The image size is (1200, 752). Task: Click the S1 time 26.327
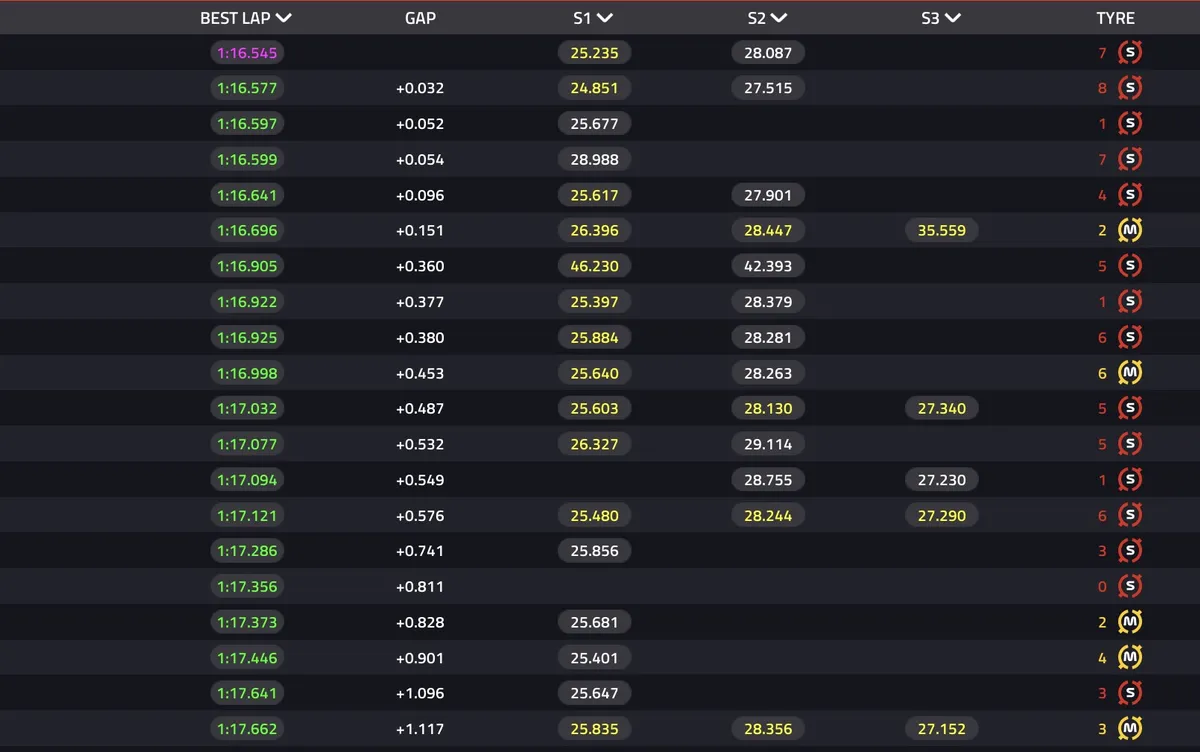pyautogui.click(x=594, y=444)
